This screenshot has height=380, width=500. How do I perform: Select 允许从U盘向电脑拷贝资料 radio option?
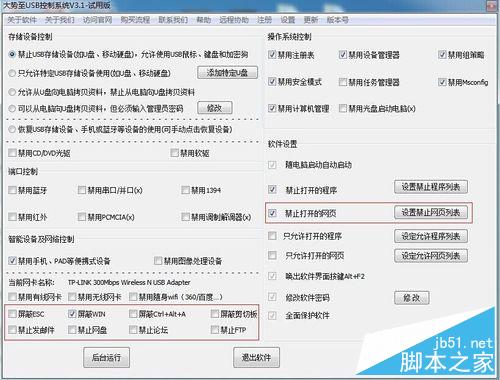coord(12,92)
